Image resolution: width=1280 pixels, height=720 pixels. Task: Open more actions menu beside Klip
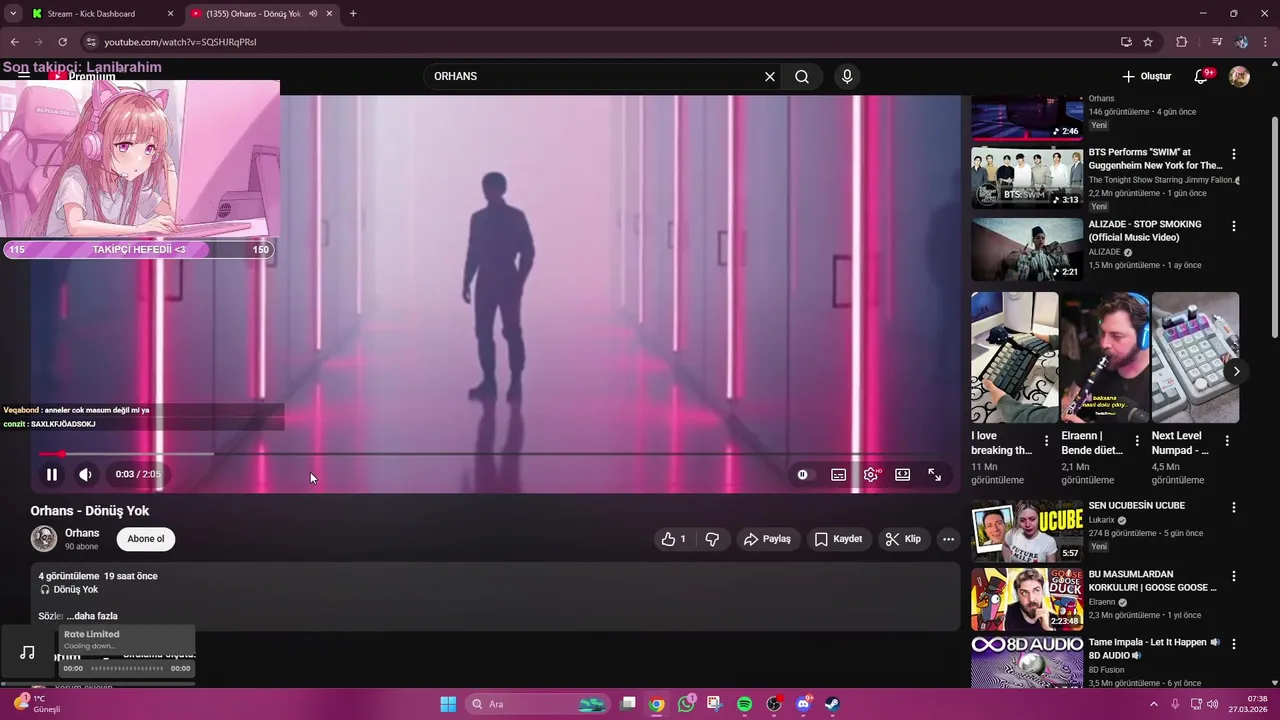[948, 539]
